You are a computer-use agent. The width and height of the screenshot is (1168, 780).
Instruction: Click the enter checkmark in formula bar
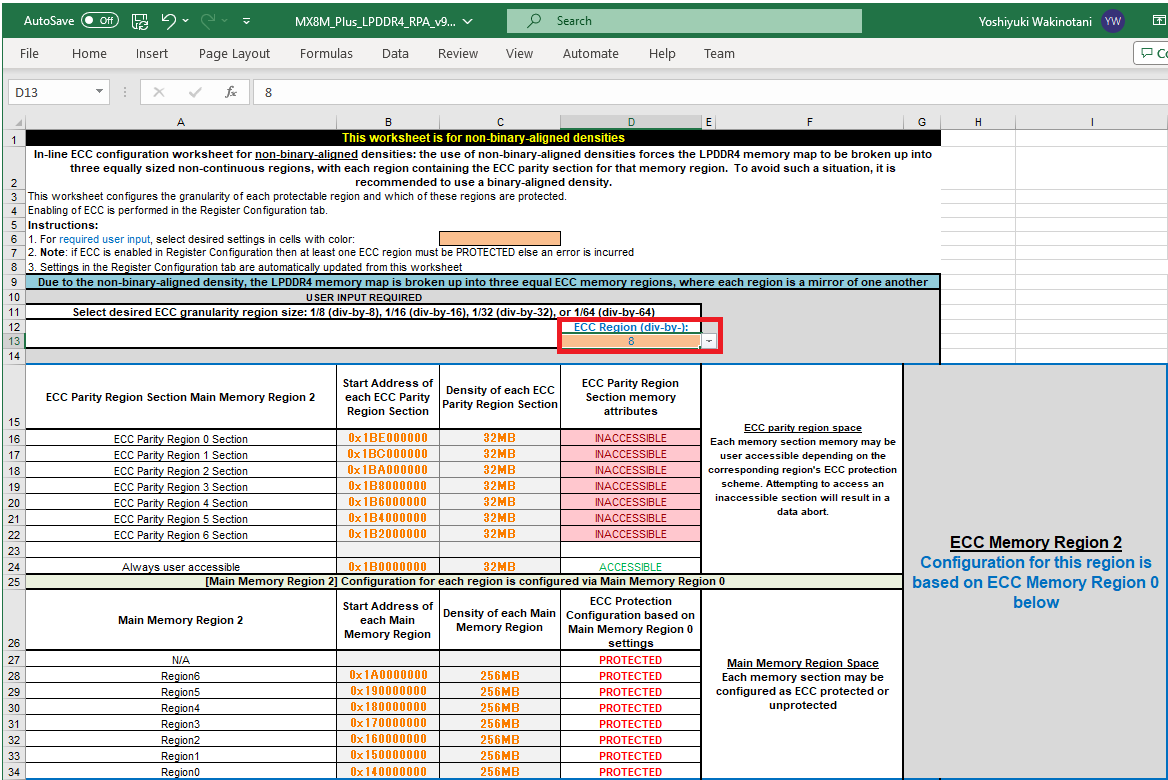[x=195, y=92]
